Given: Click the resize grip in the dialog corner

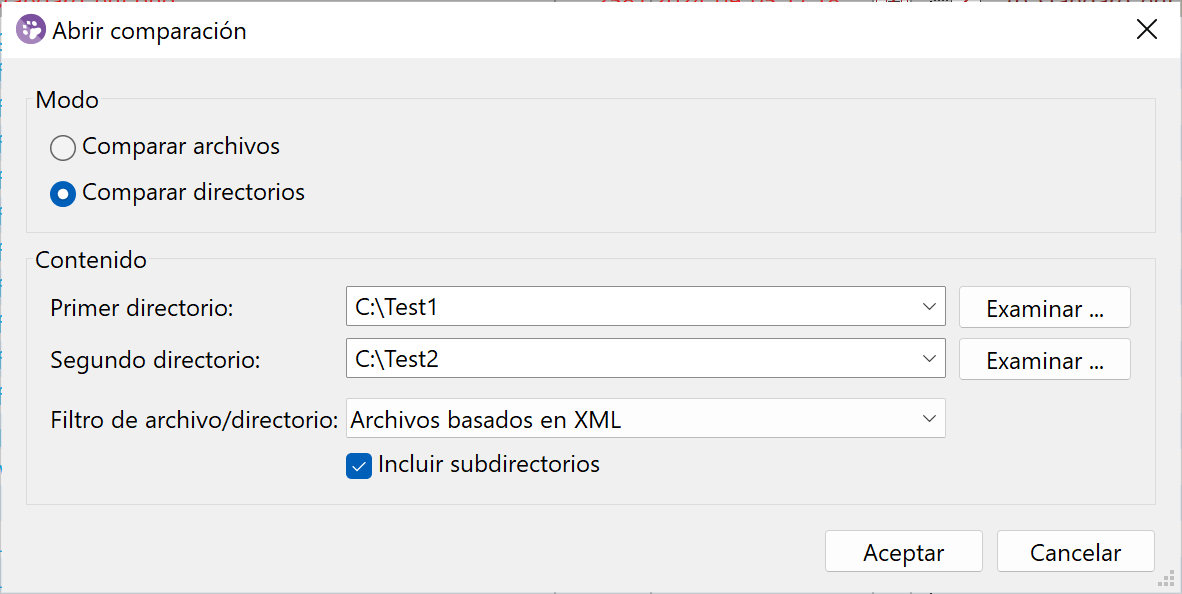Looking at the screenshot, I should [x=1166, y=578].
